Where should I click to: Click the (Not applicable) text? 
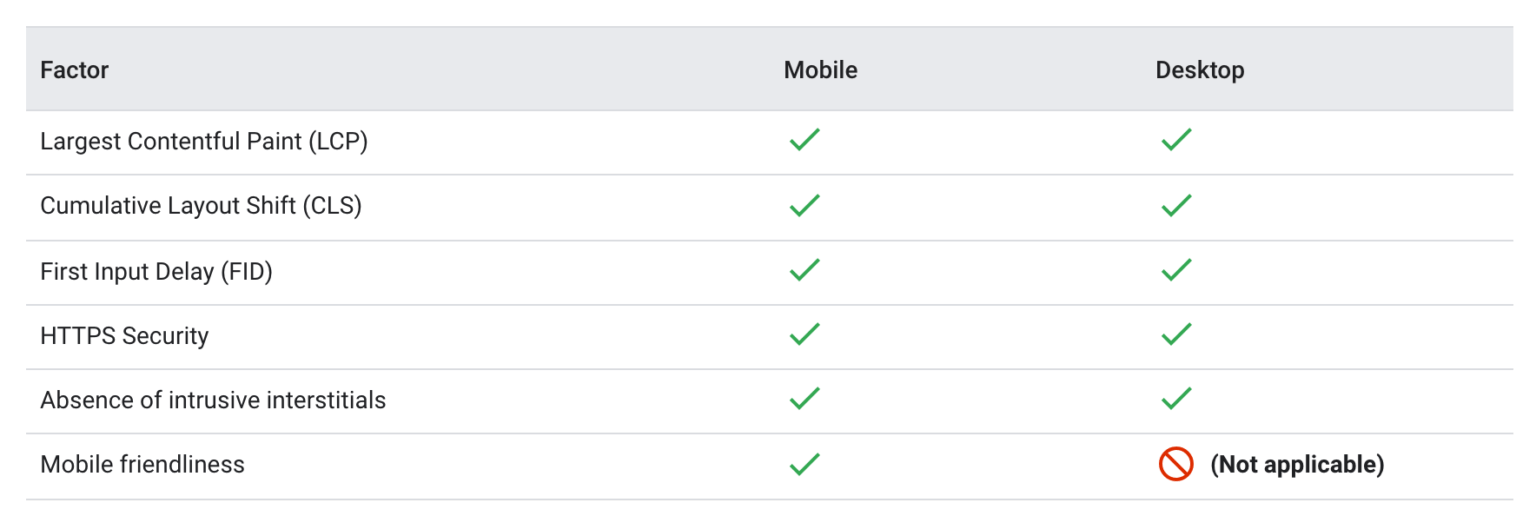point(1297,464)
